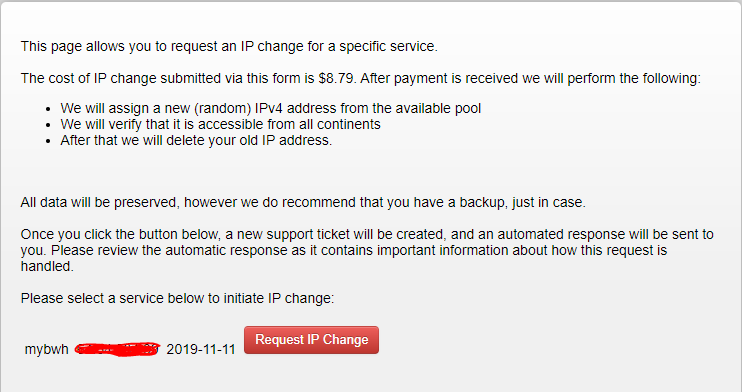This screenshot has height=392, width=742.
Task: Click the bullet about assigning new IPv4 address
Action: 270,108
